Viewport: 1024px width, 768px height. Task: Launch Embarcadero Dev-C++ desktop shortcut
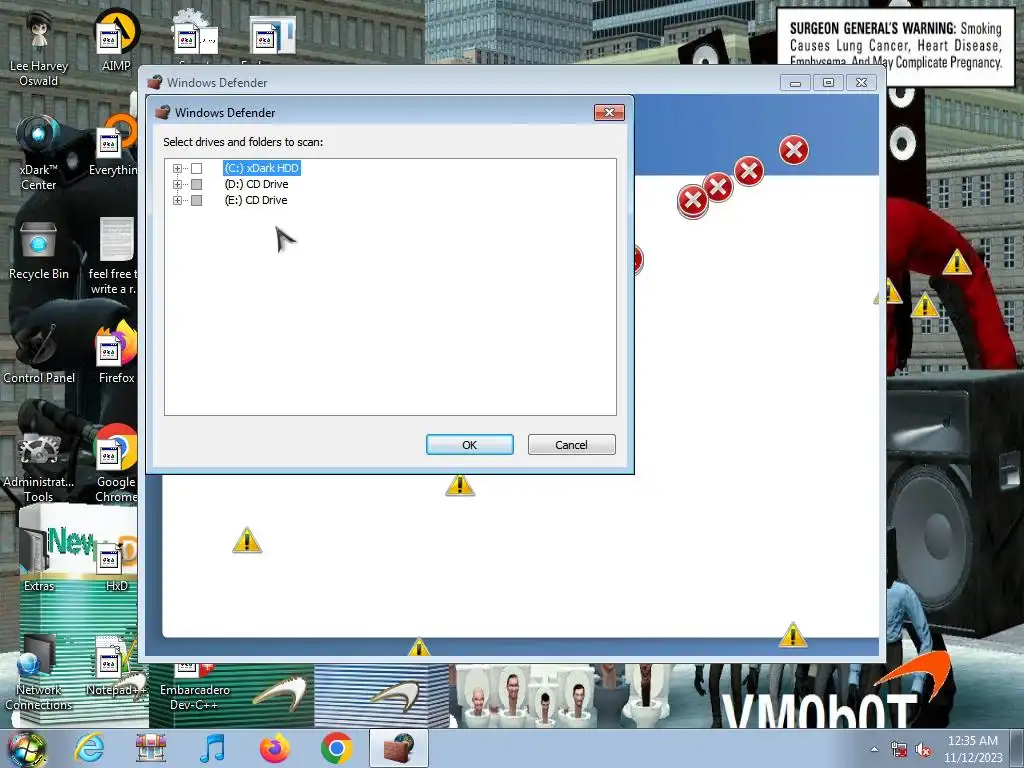(x=195, y=686)
